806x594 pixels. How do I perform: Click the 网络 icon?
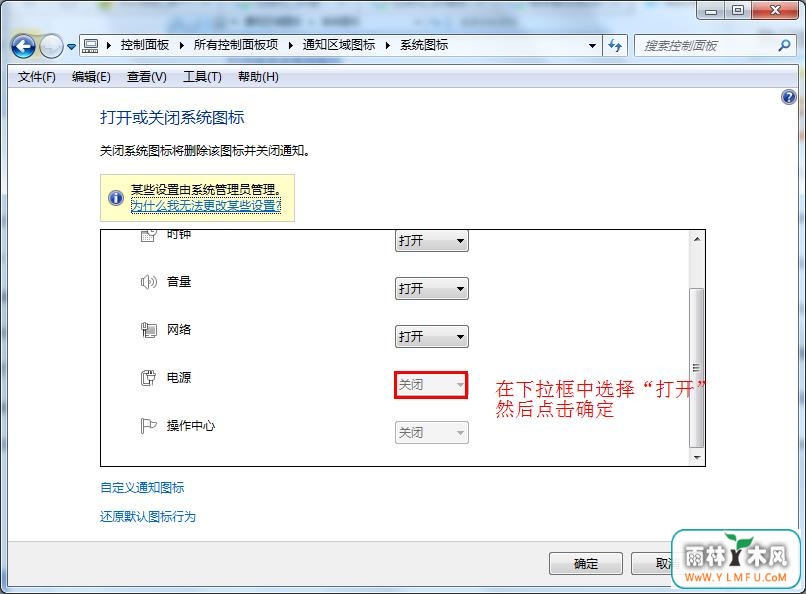pyautogui.click(x=149, y=330)
